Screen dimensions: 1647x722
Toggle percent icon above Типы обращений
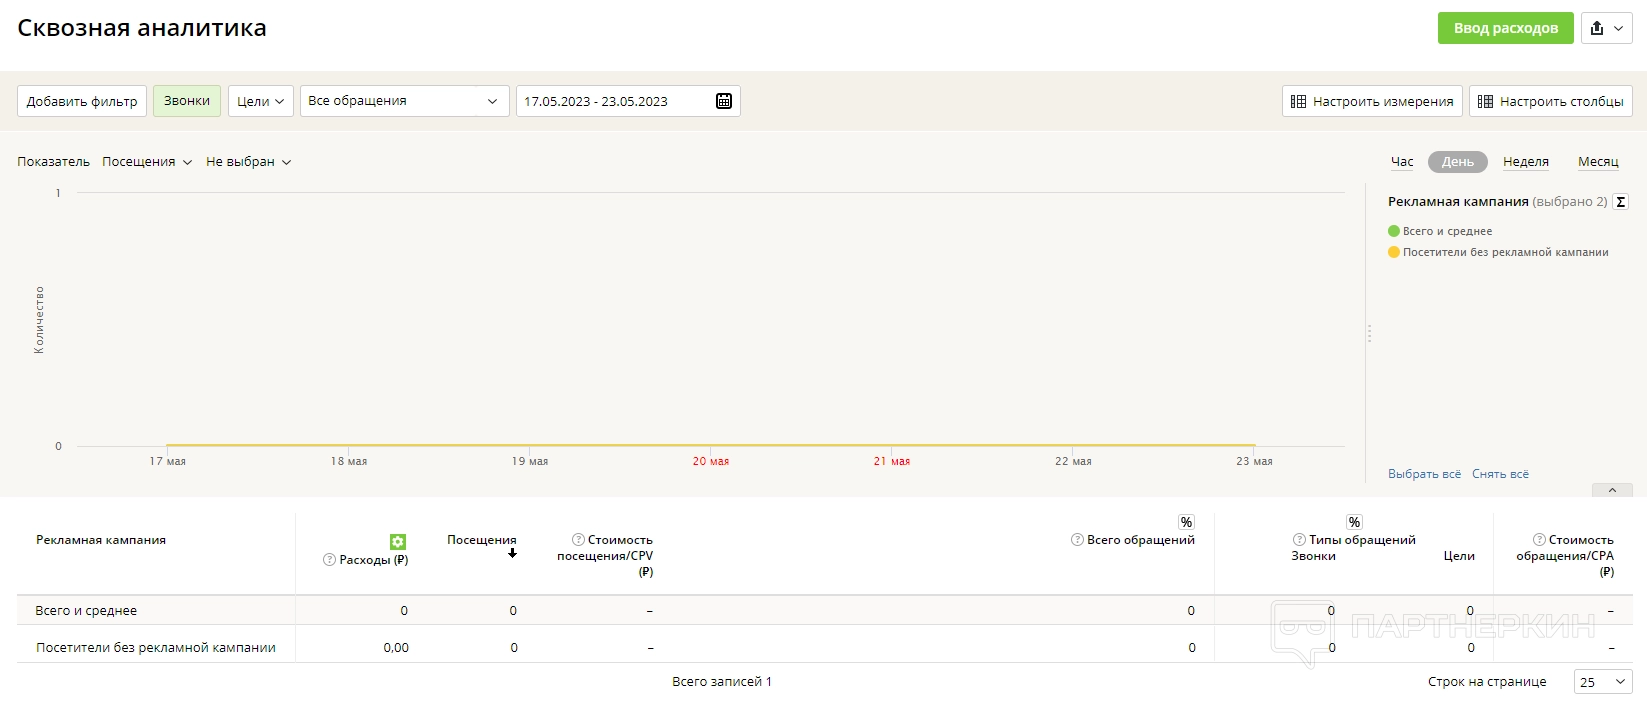click(1354, 522)
